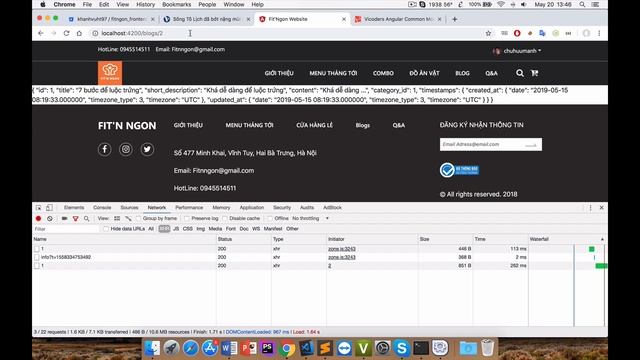
Task: Enable the Preserve log checkbox
Action: (x=187, y=218)
